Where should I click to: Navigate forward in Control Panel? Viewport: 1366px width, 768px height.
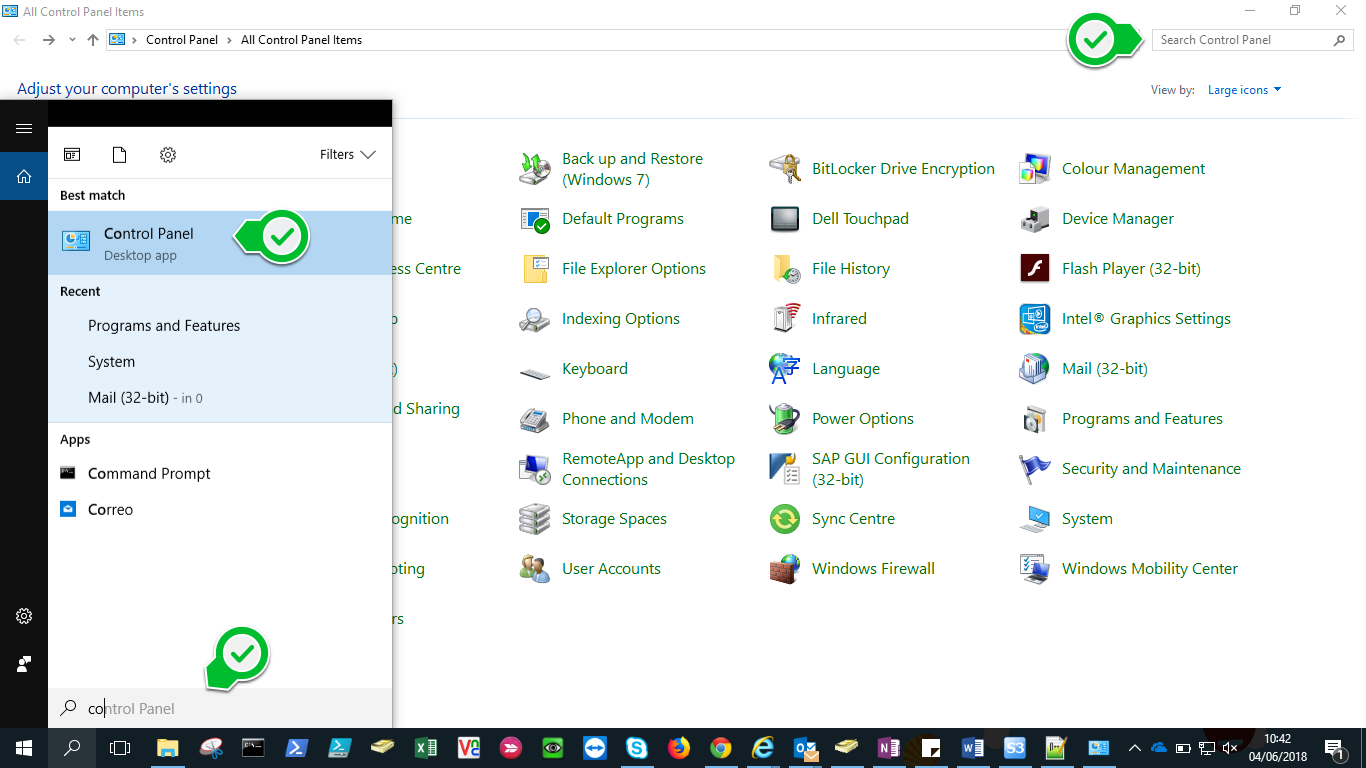point(48,40)
